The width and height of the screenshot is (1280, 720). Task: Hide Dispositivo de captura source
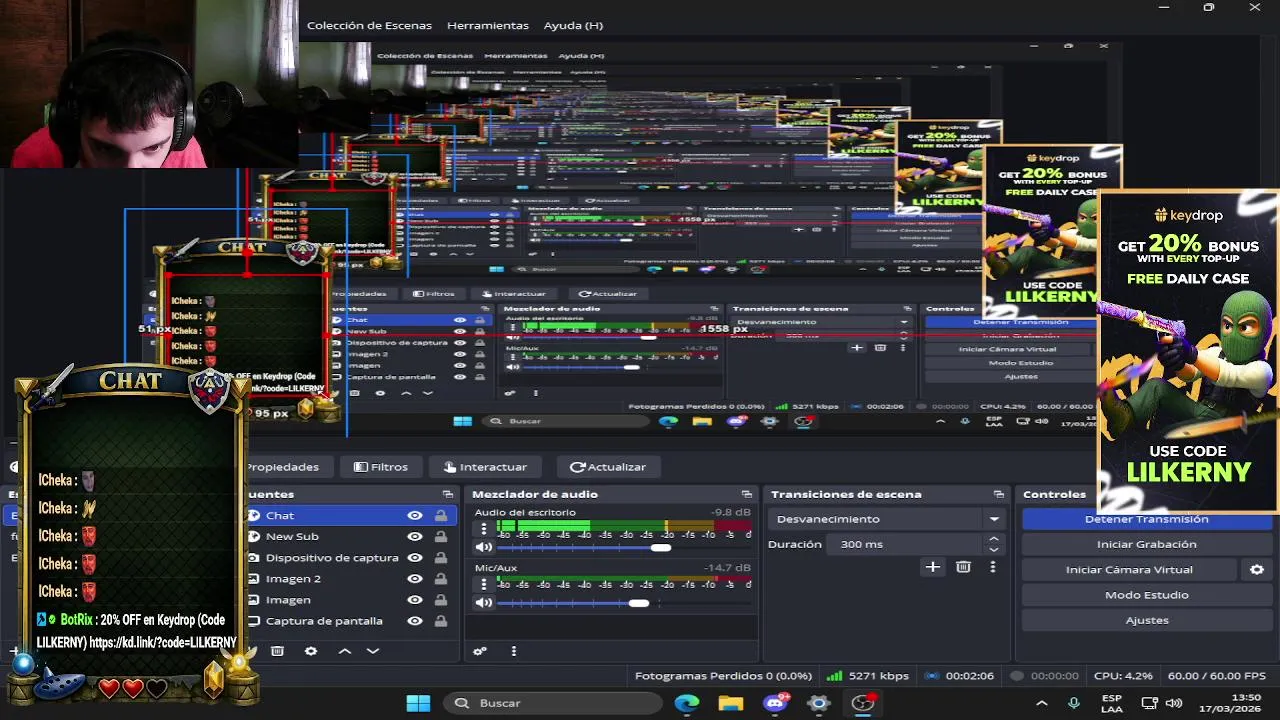point(415,558)
